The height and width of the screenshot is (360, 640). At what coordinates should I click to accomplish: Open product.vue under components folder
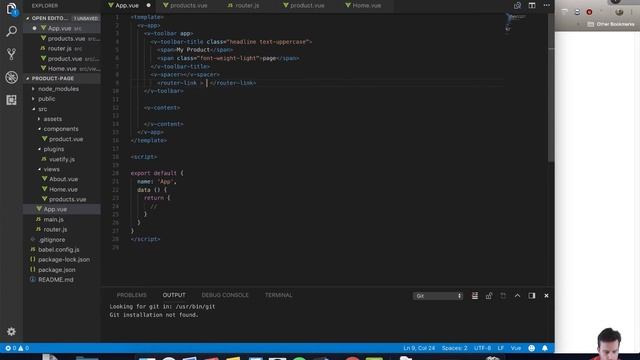[x=65, y=139]
